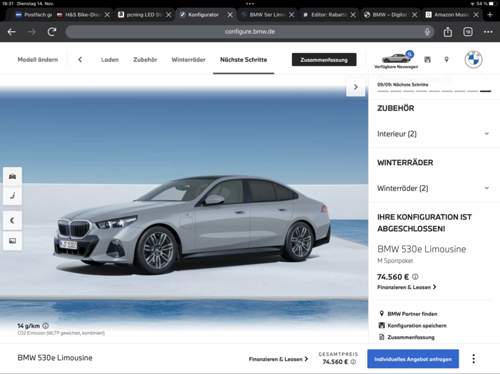Click Modell ändern link
500x374 pixels.
38,60
